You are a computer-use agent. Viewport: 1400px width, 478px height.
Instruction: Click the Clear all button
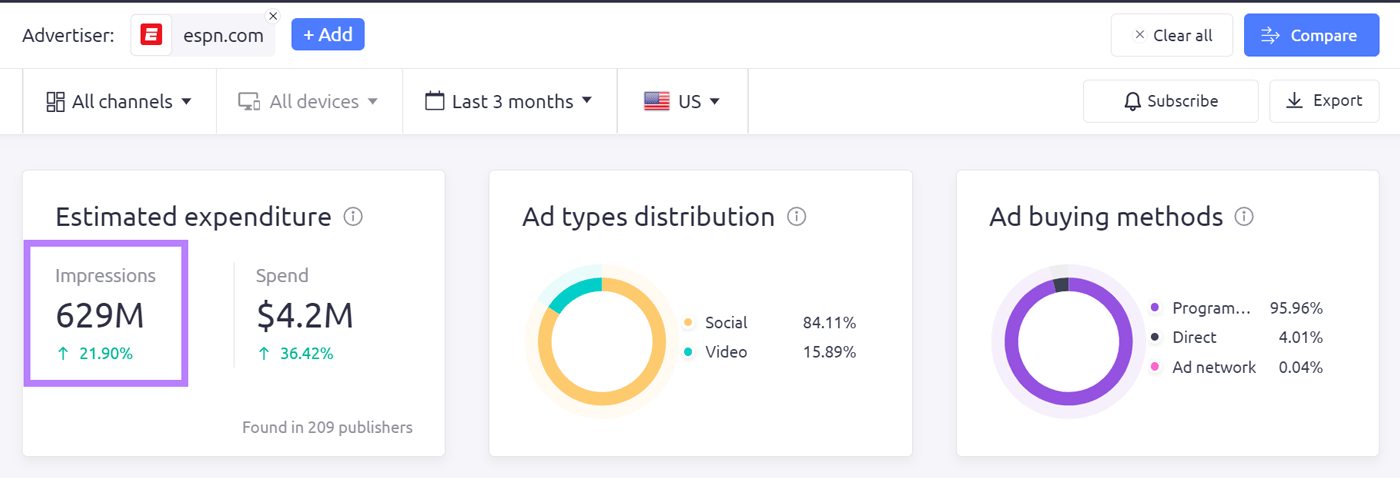[1171, 36]
